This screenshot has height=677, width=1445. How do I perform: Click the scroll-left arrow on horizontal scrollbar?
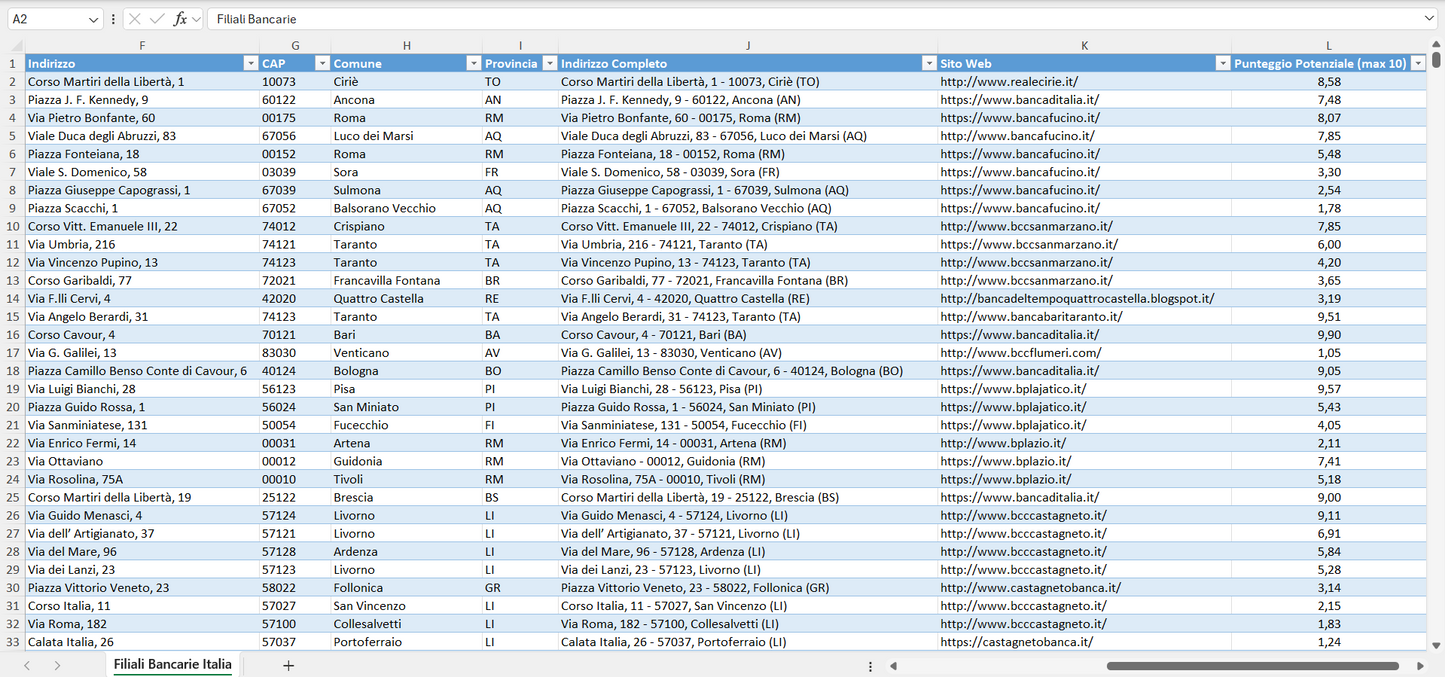click(893, 665)
